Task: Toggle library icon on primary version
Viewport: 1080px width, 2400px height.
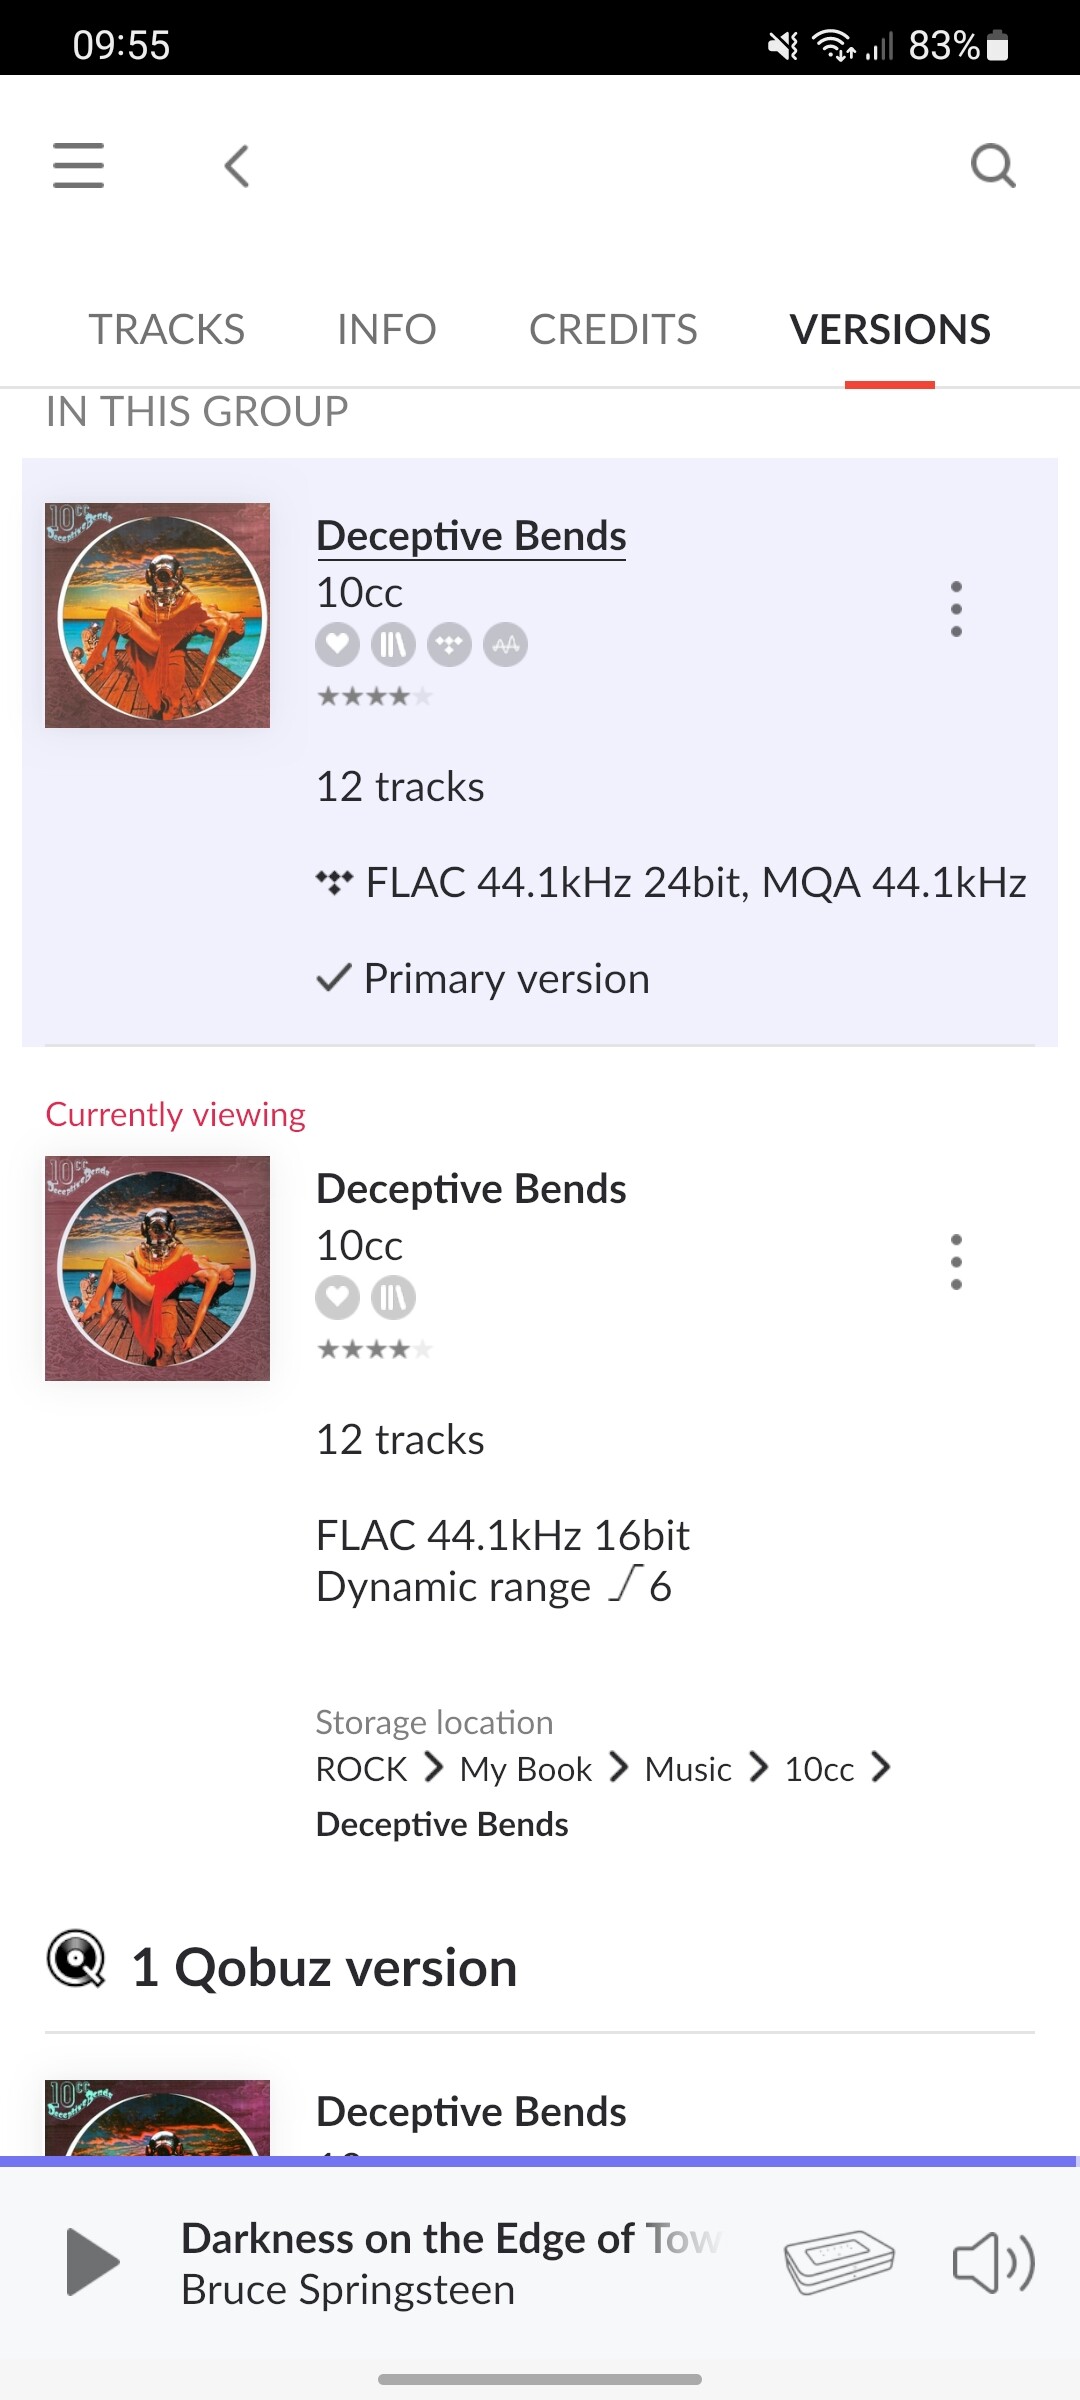Action: (x=393, y=645)
